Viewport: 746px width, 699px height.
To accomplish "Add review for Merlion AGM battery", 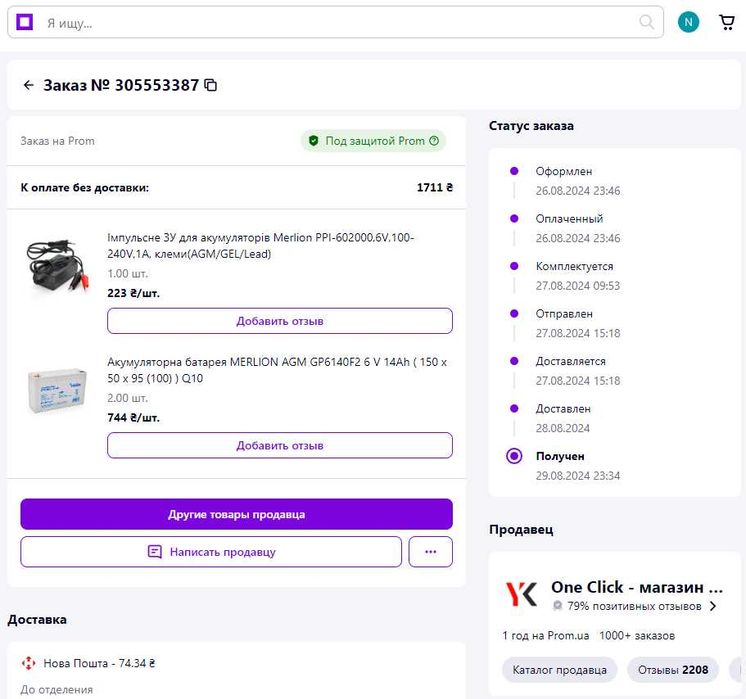I will click(x=280, y=445).
